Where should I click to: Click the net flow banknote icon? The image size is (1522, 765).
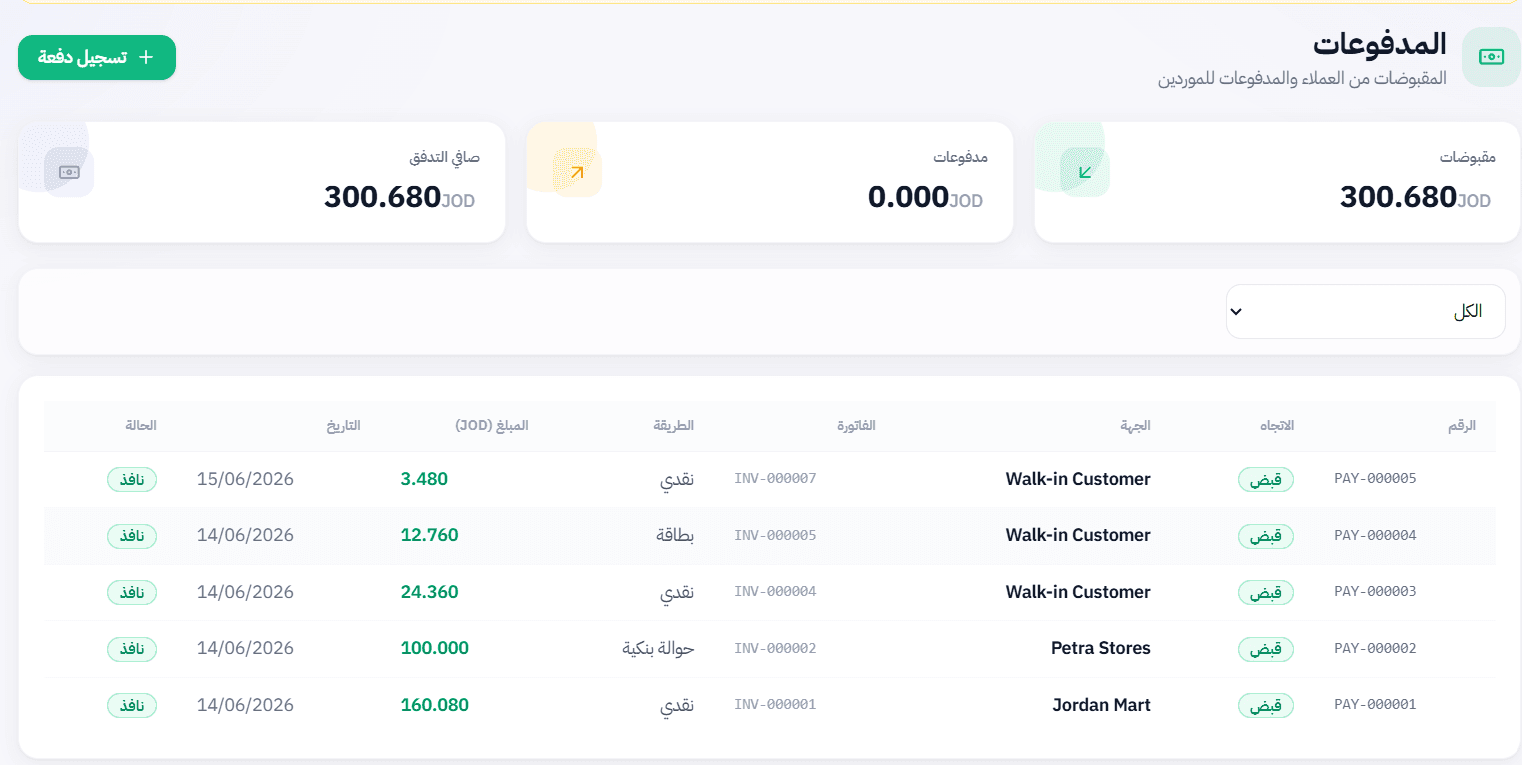click(x=69, y=172)
